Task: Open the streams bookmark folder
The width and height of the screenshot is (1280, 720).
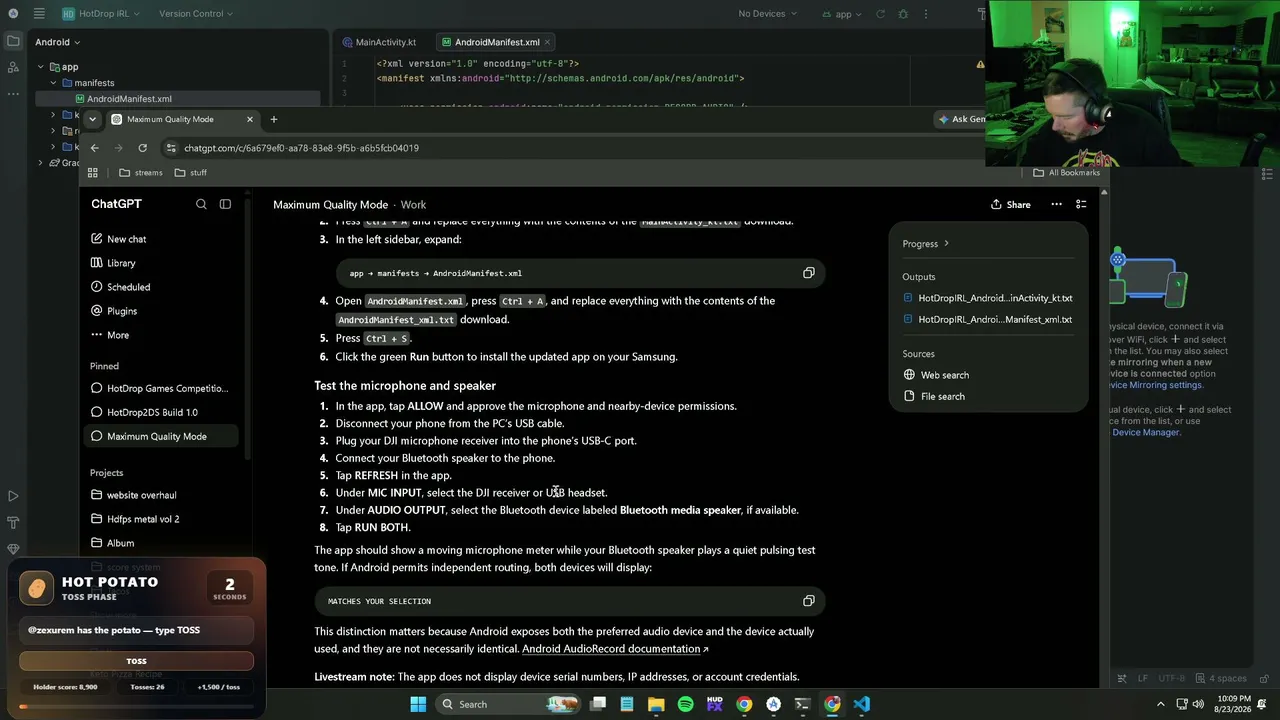Action: [x=140, y=172]
